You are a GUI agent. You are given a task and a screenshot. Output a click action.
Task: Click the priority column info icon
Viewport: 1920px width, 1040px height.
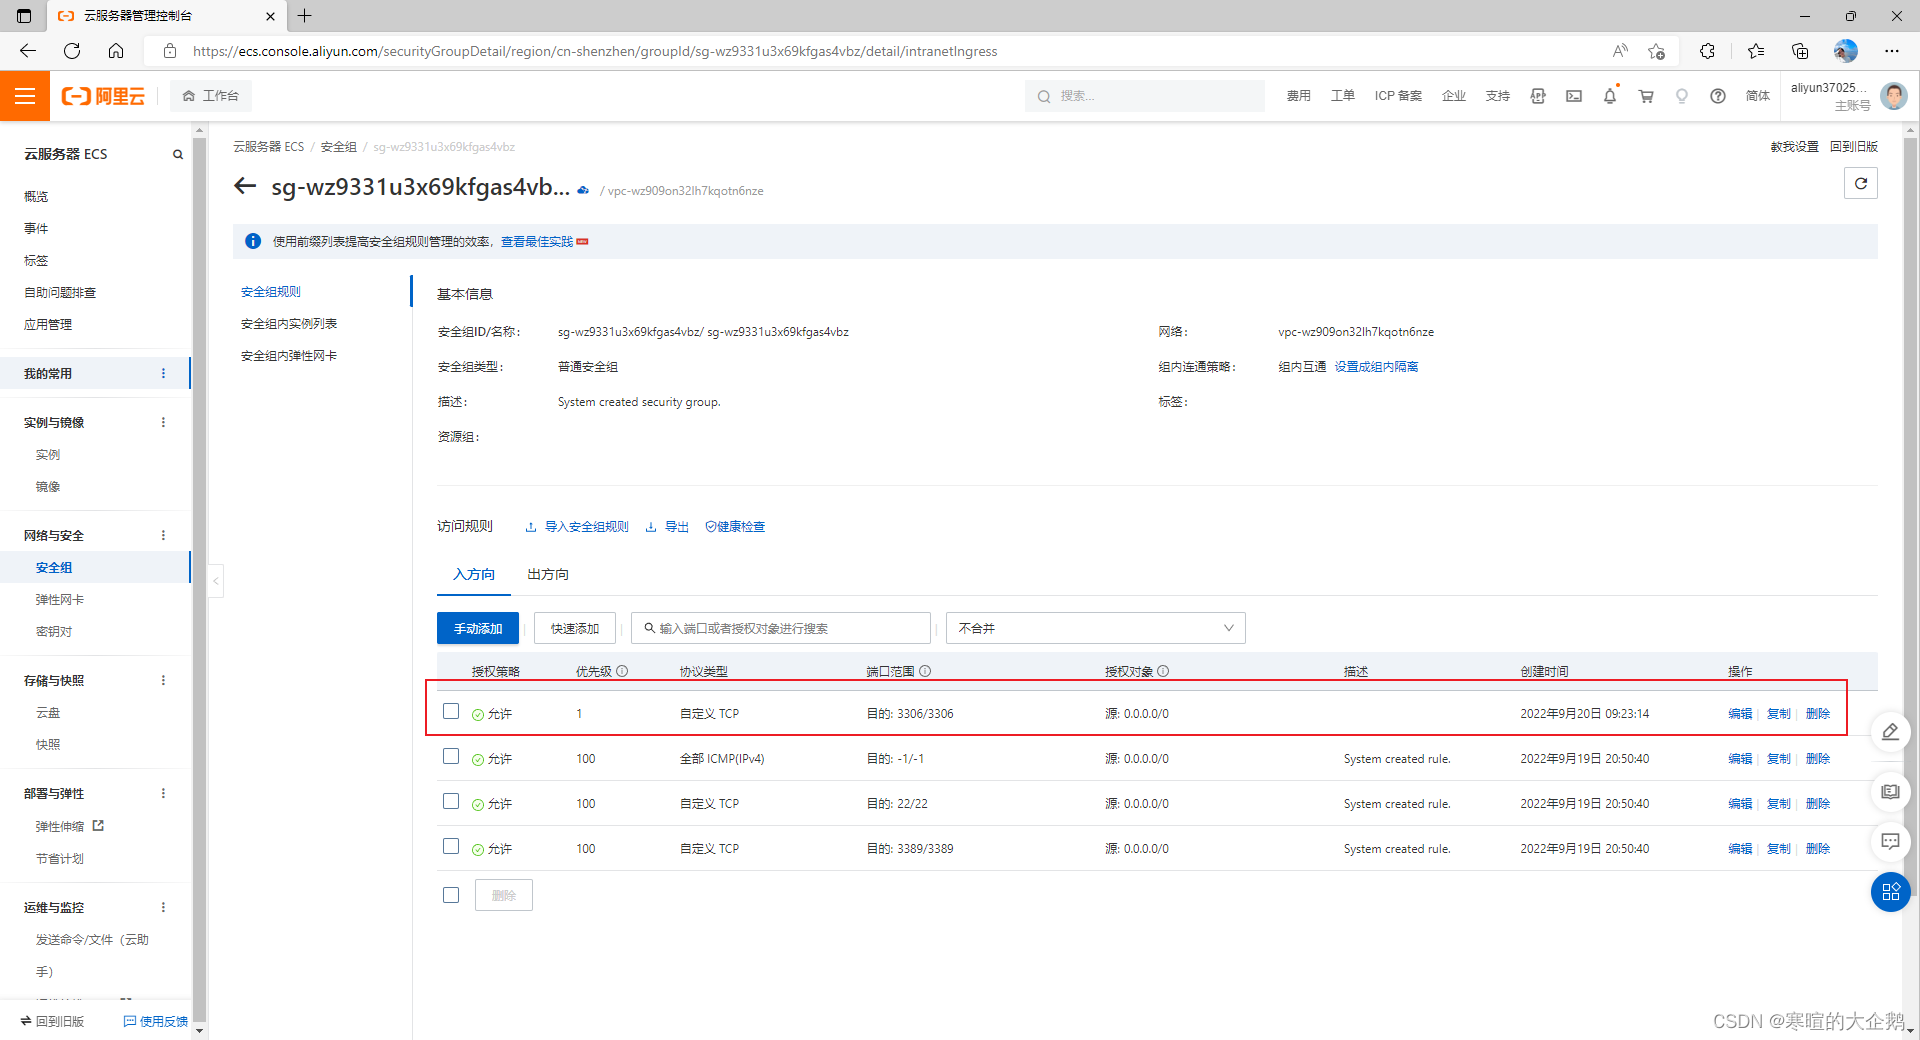[622, 671]
